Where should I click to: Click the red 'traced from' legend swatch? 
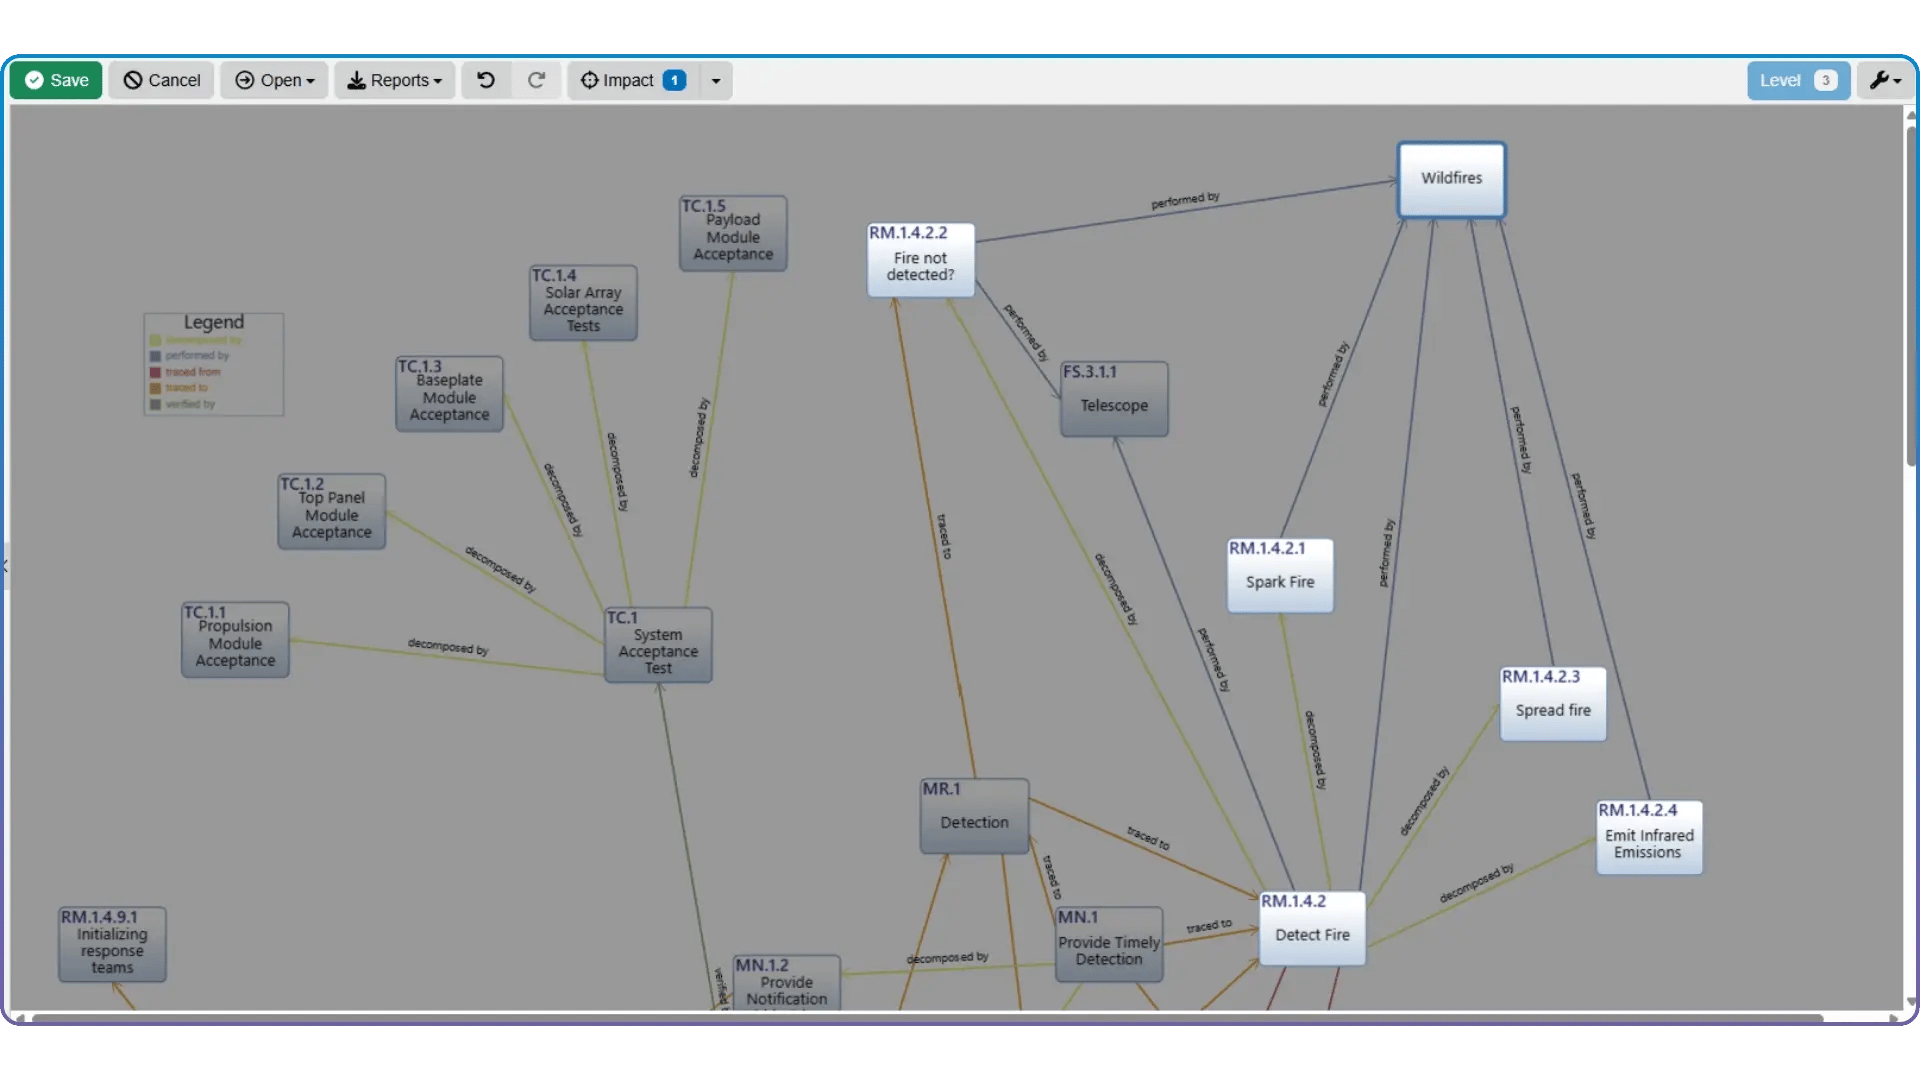click(155, 372)
